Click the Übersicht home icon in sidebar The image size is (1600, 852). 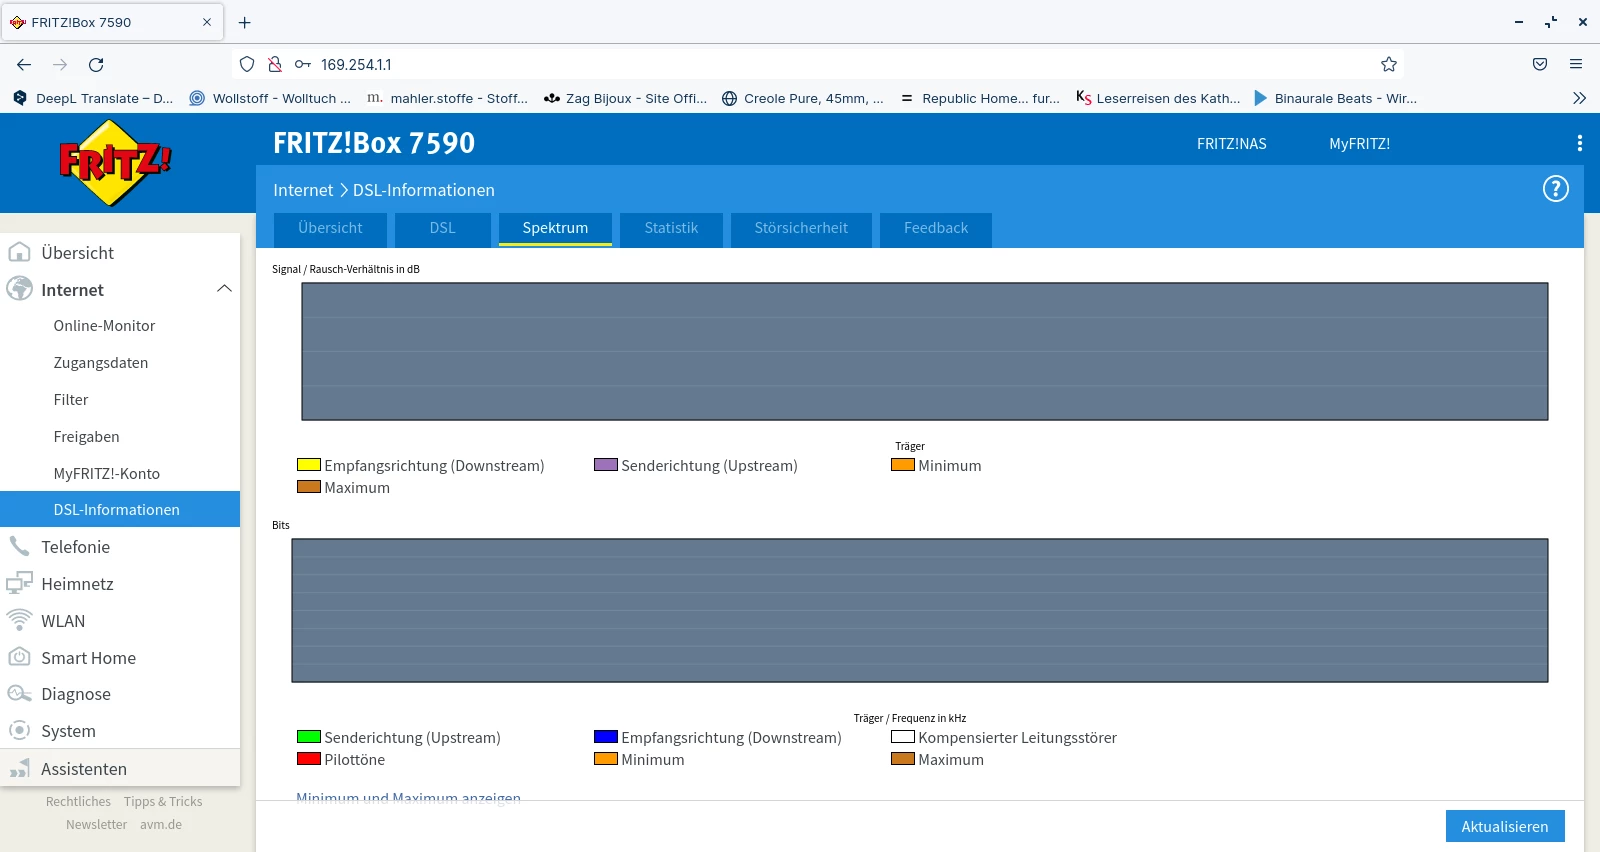point(19,252)
